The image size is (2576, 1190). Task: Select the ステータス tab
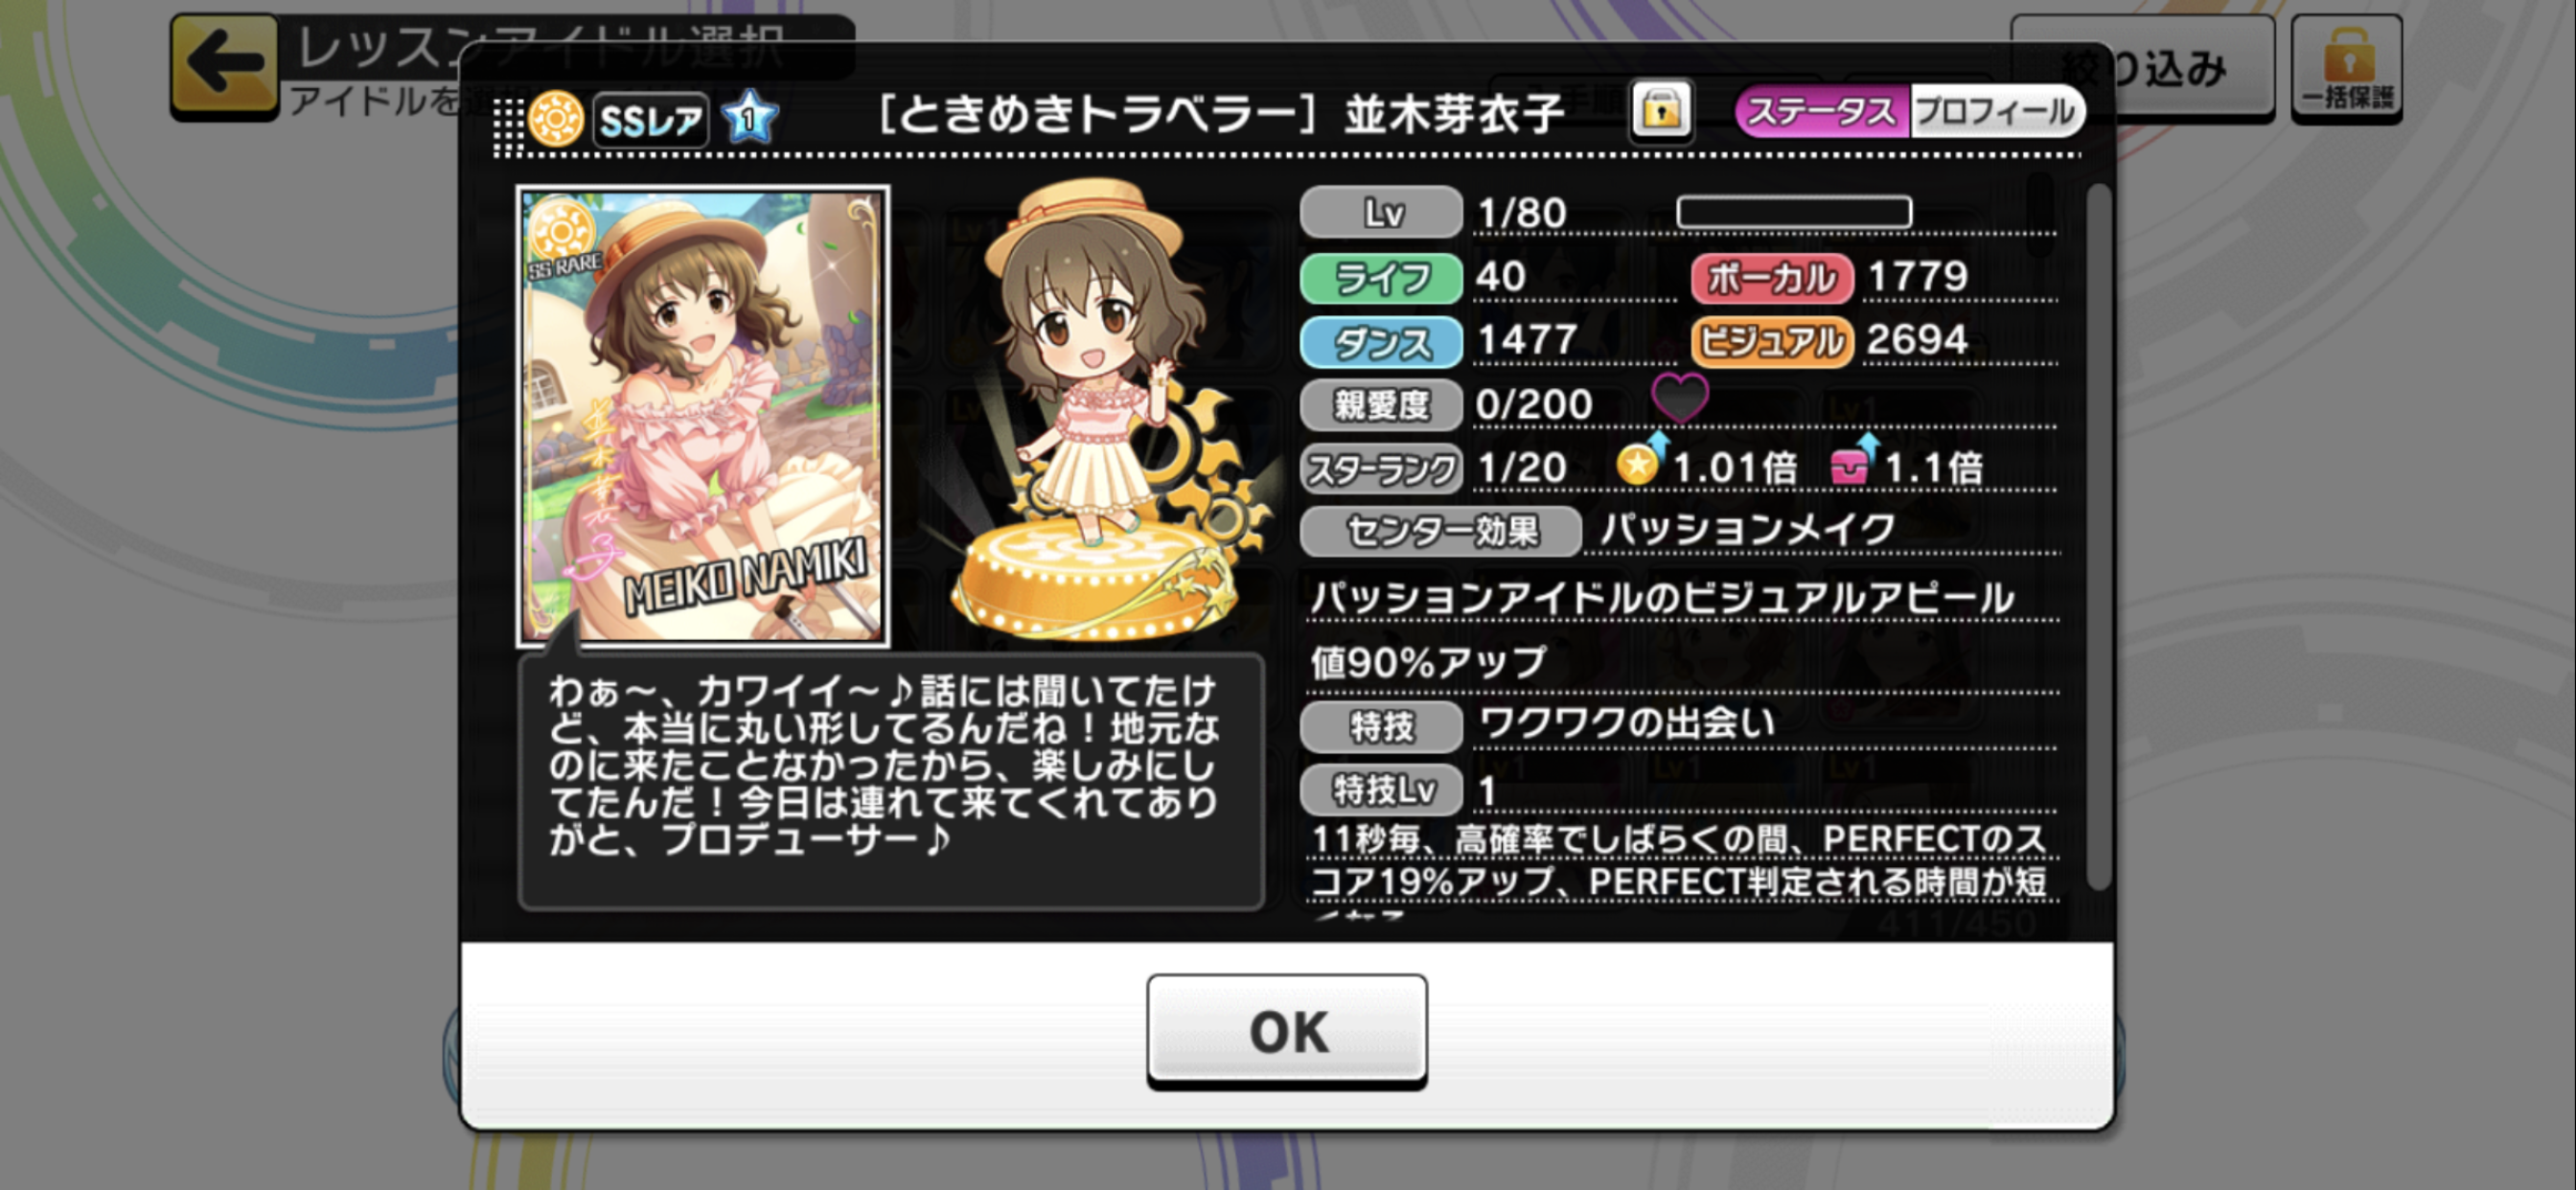point(1822,112)
